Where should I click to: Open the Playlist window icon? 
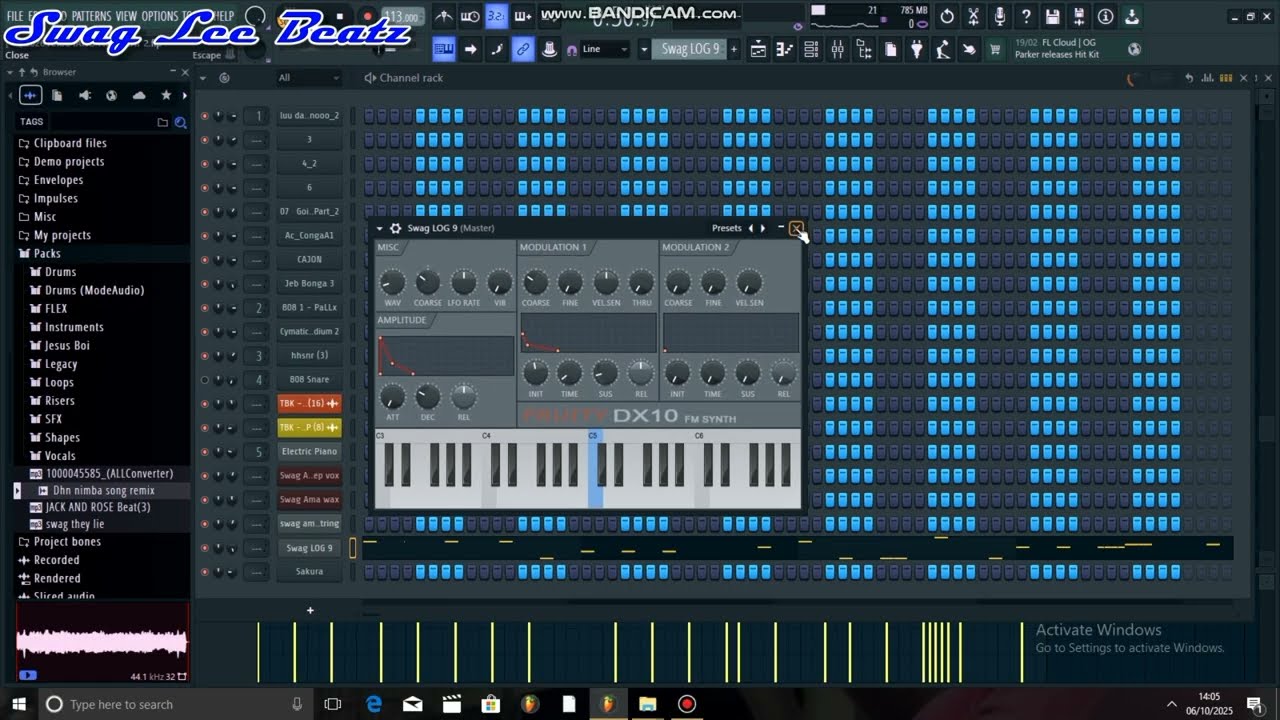pos(759,49)
